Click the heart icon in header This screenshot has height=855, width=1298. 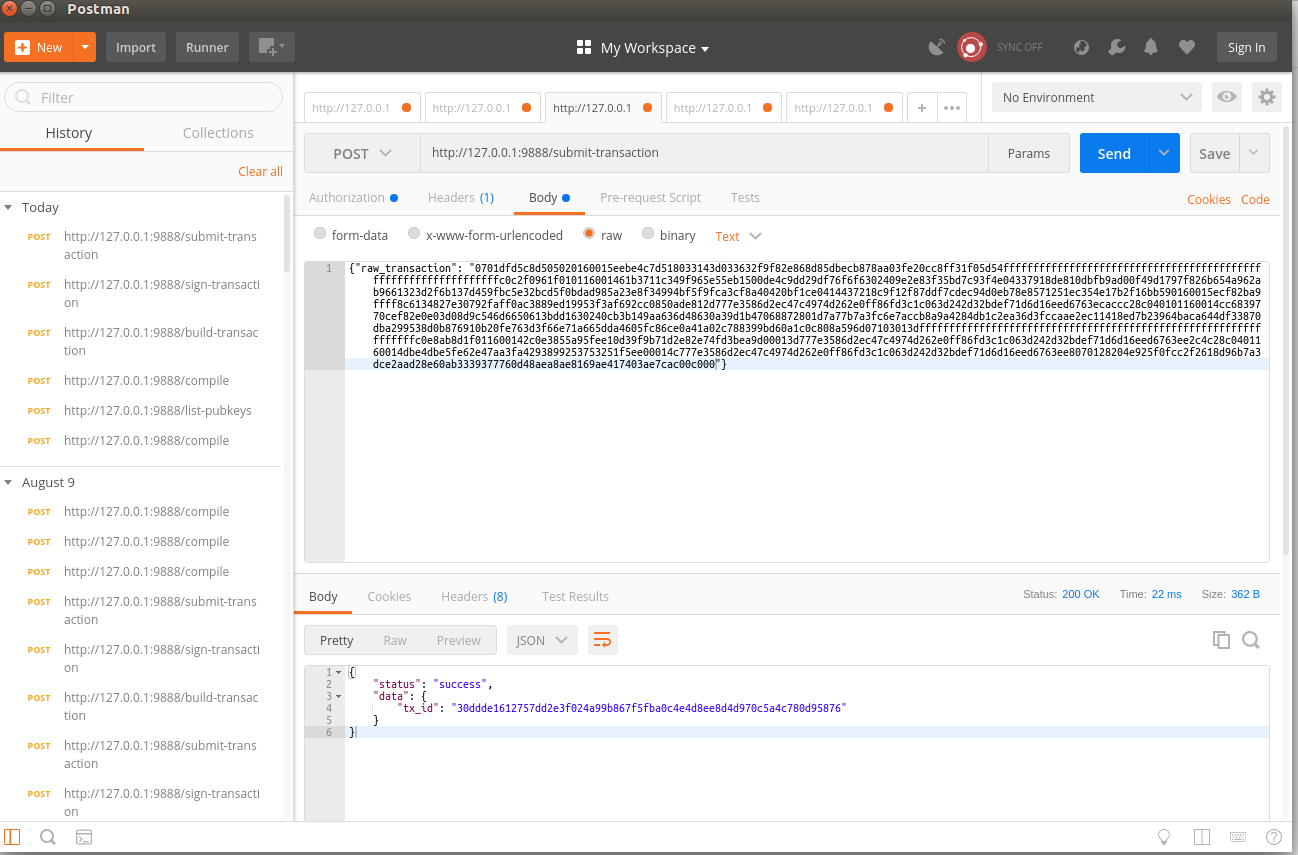(x=1187, y=47)
